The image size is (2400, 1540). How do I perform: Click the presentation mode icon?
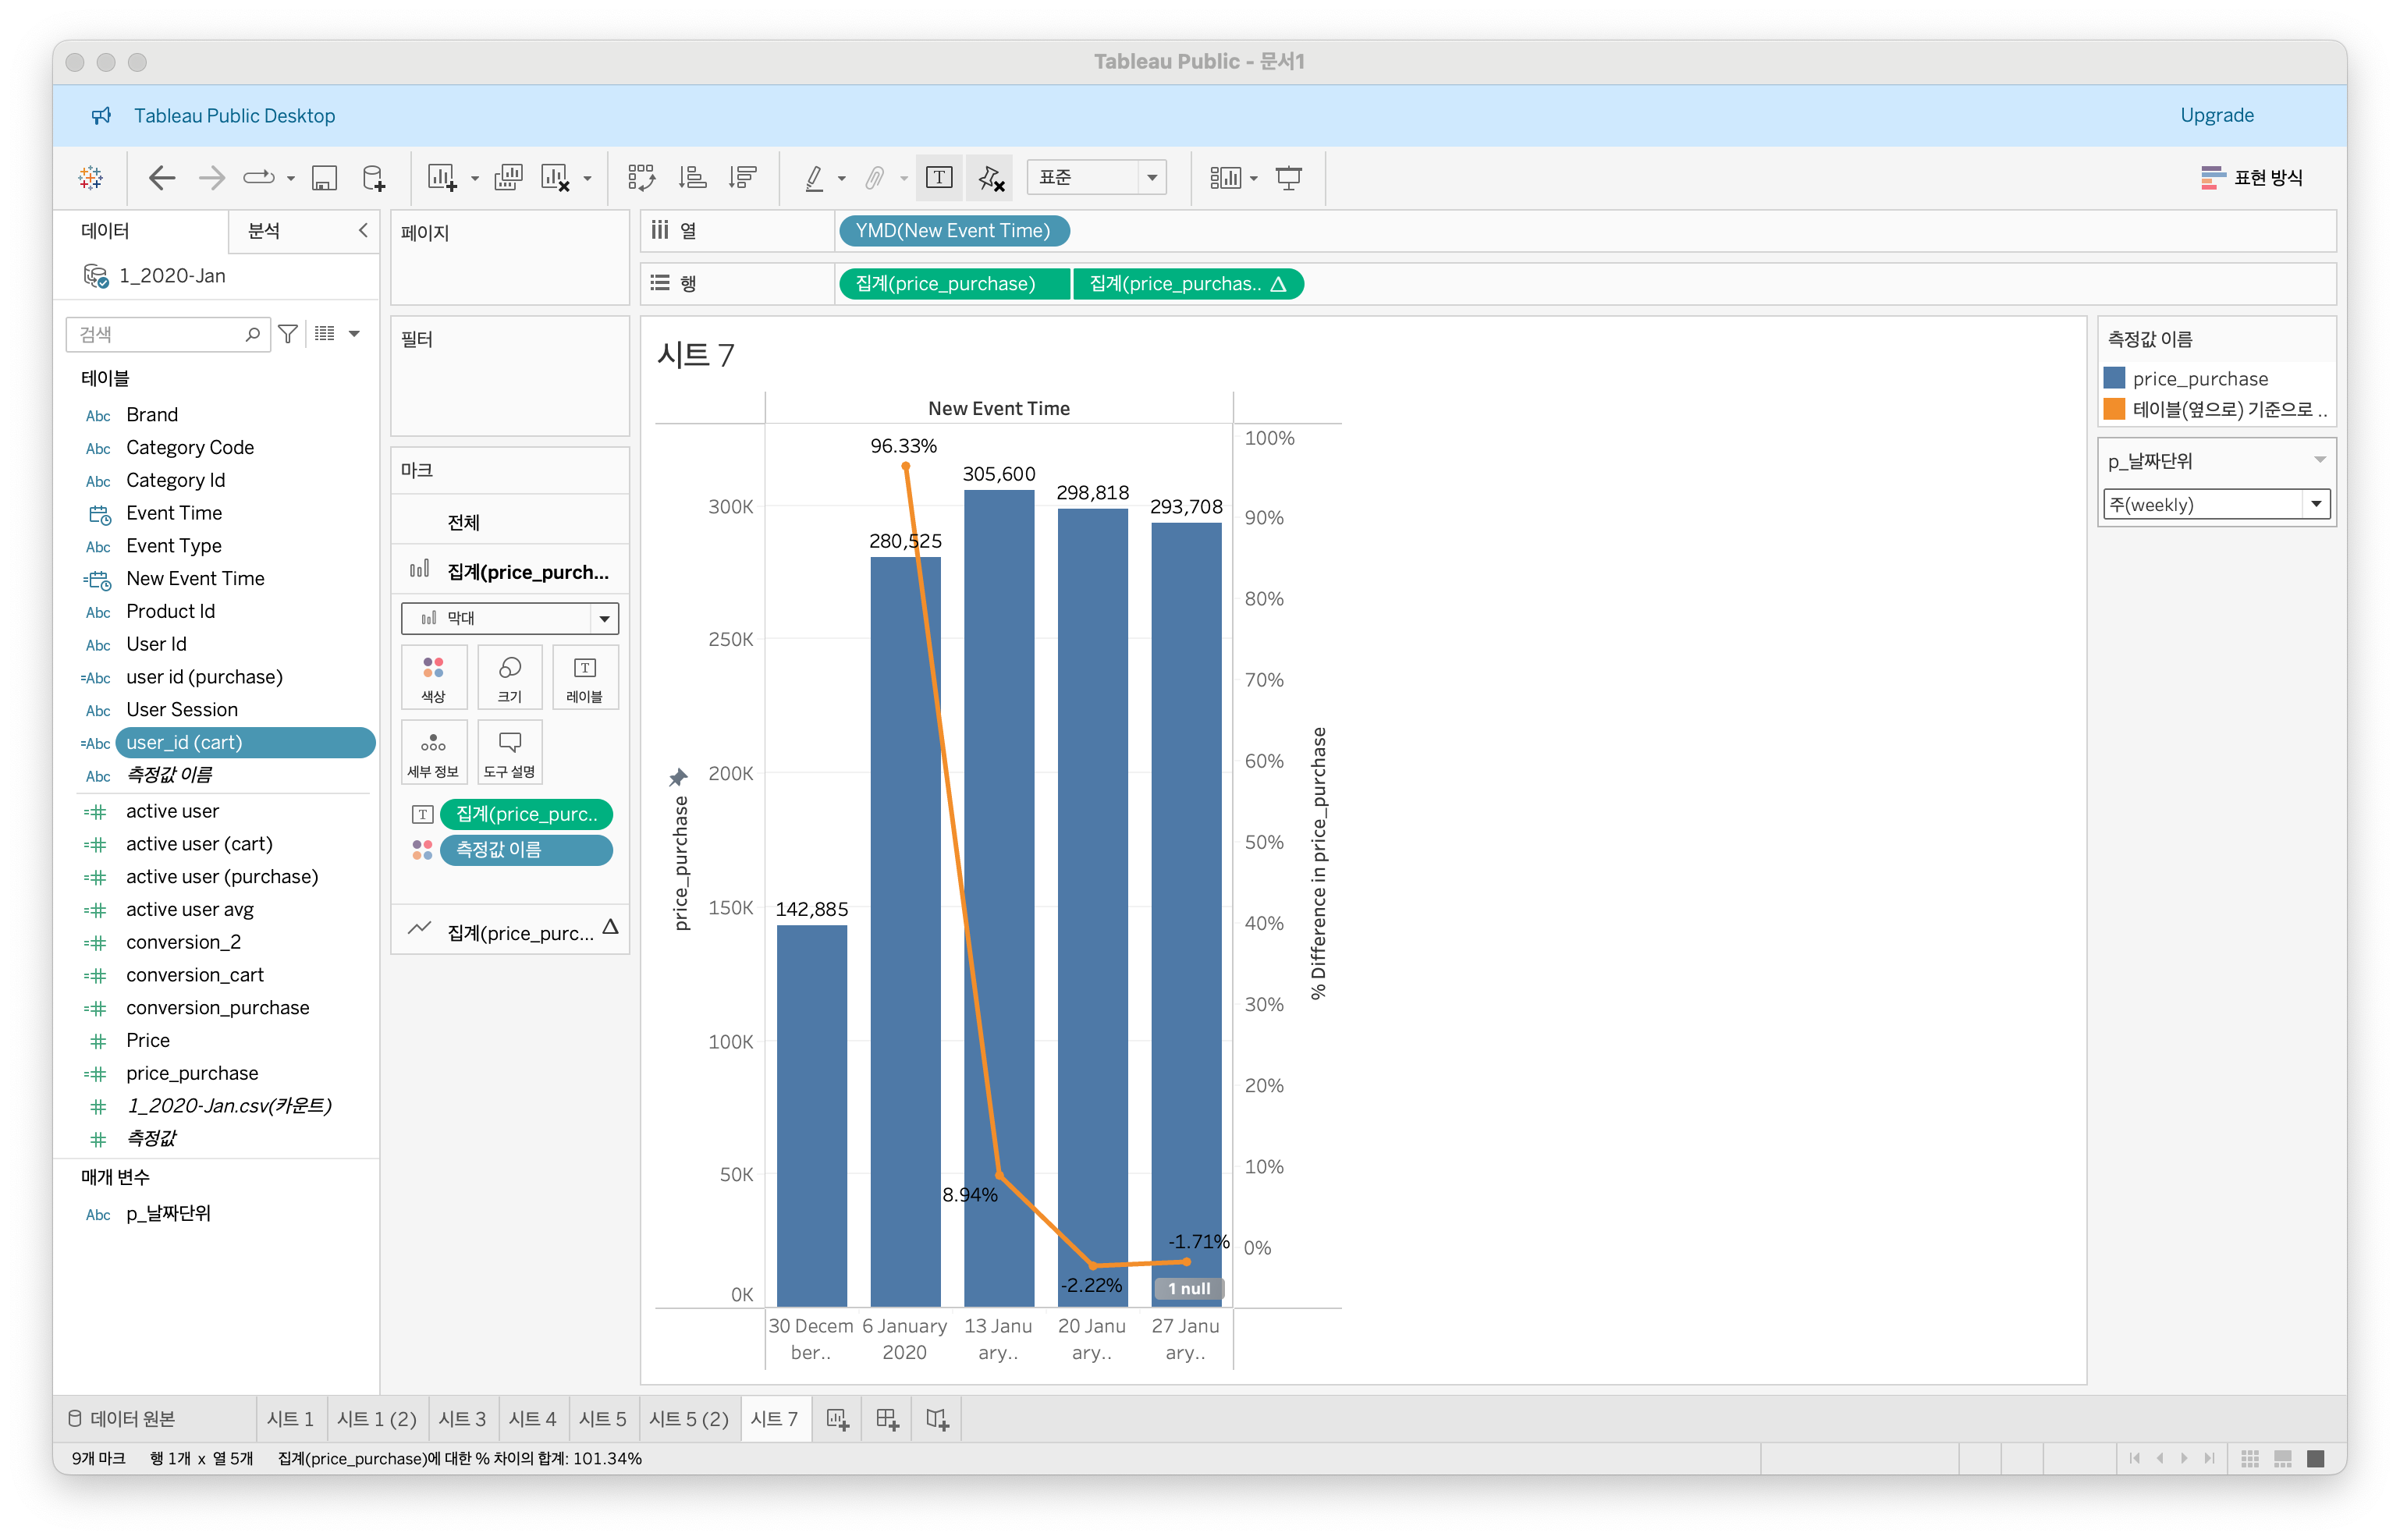tap(1288, 178)
